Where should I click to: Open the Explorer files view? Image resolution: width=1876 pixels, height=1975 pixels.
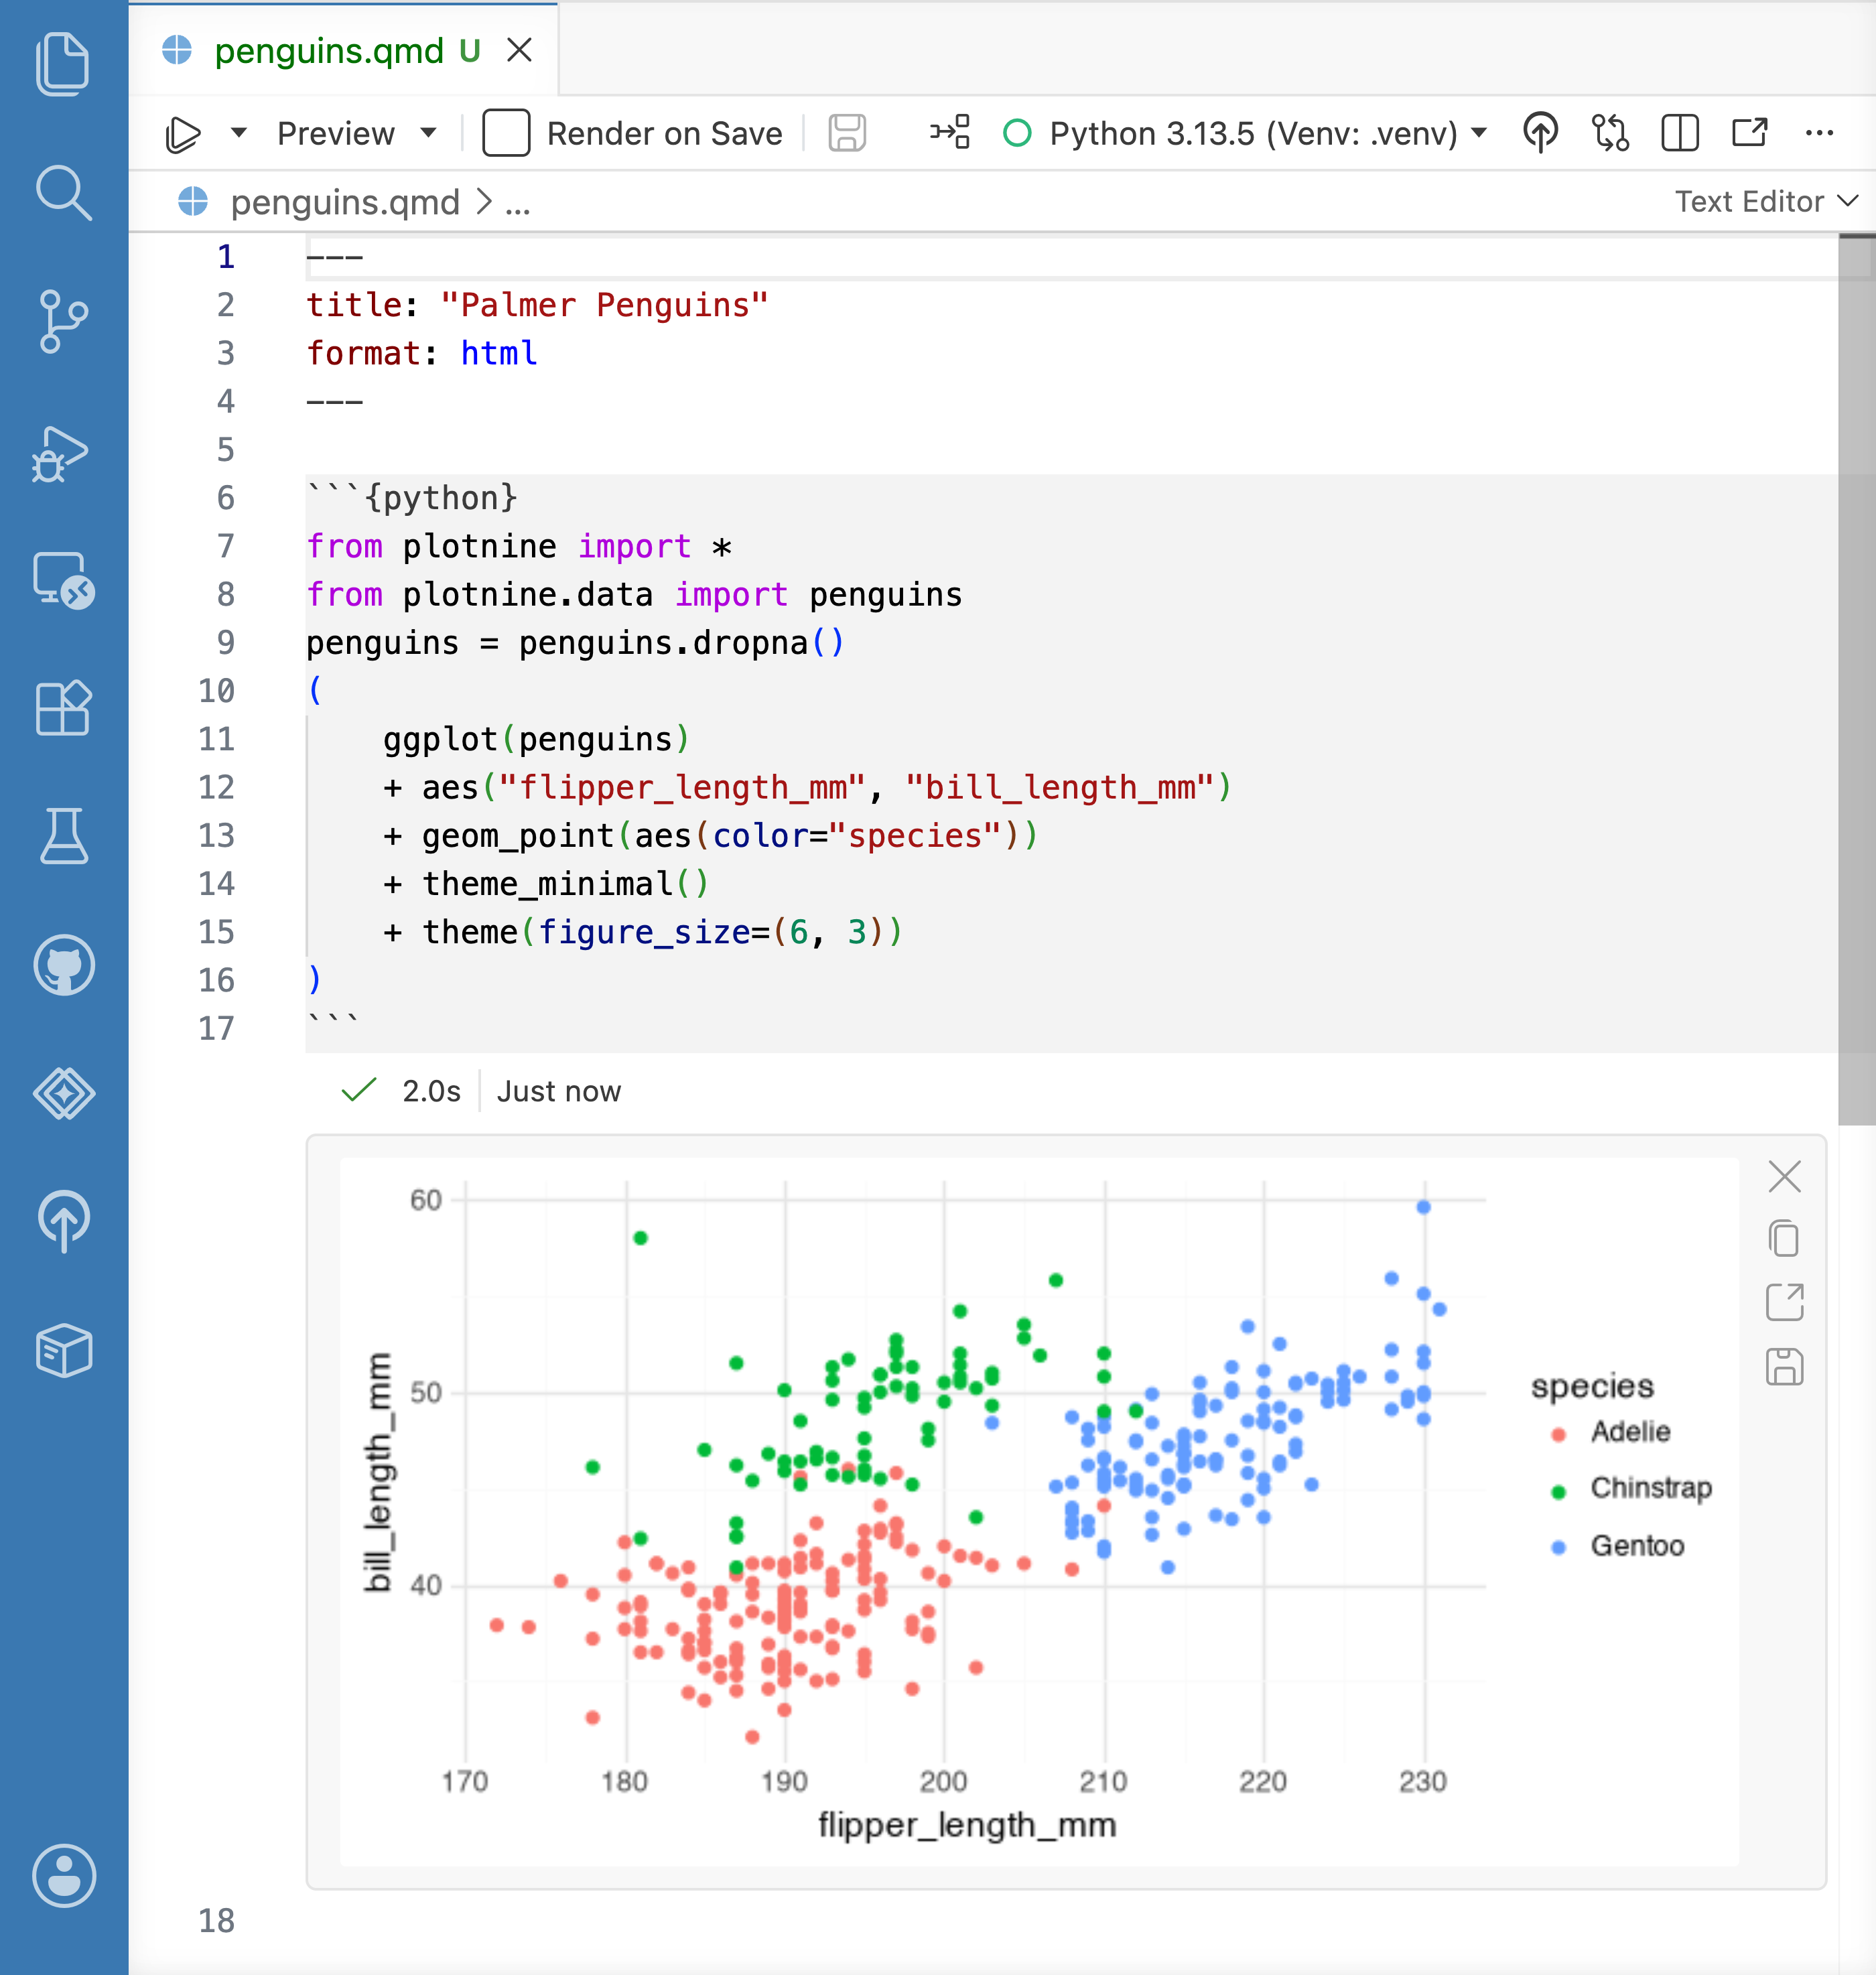[x=63, y=64]
